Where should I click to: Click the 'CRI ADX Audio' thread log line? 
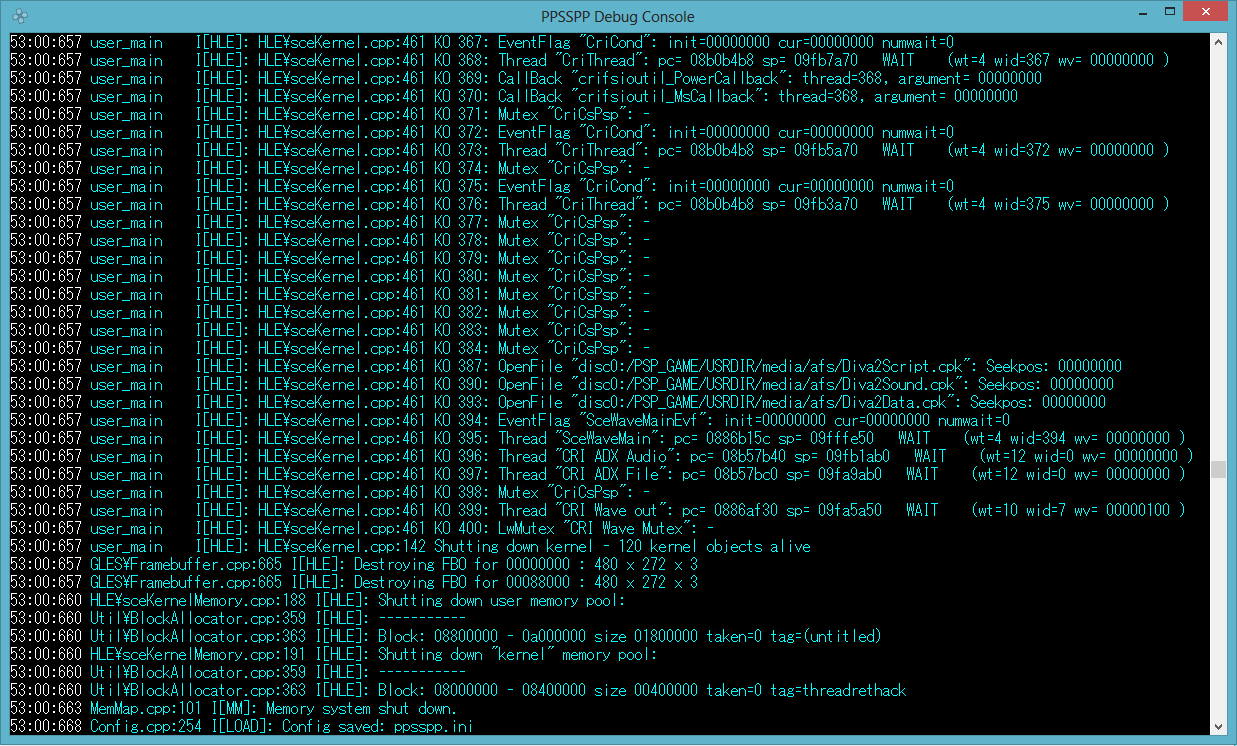[601, 456]
